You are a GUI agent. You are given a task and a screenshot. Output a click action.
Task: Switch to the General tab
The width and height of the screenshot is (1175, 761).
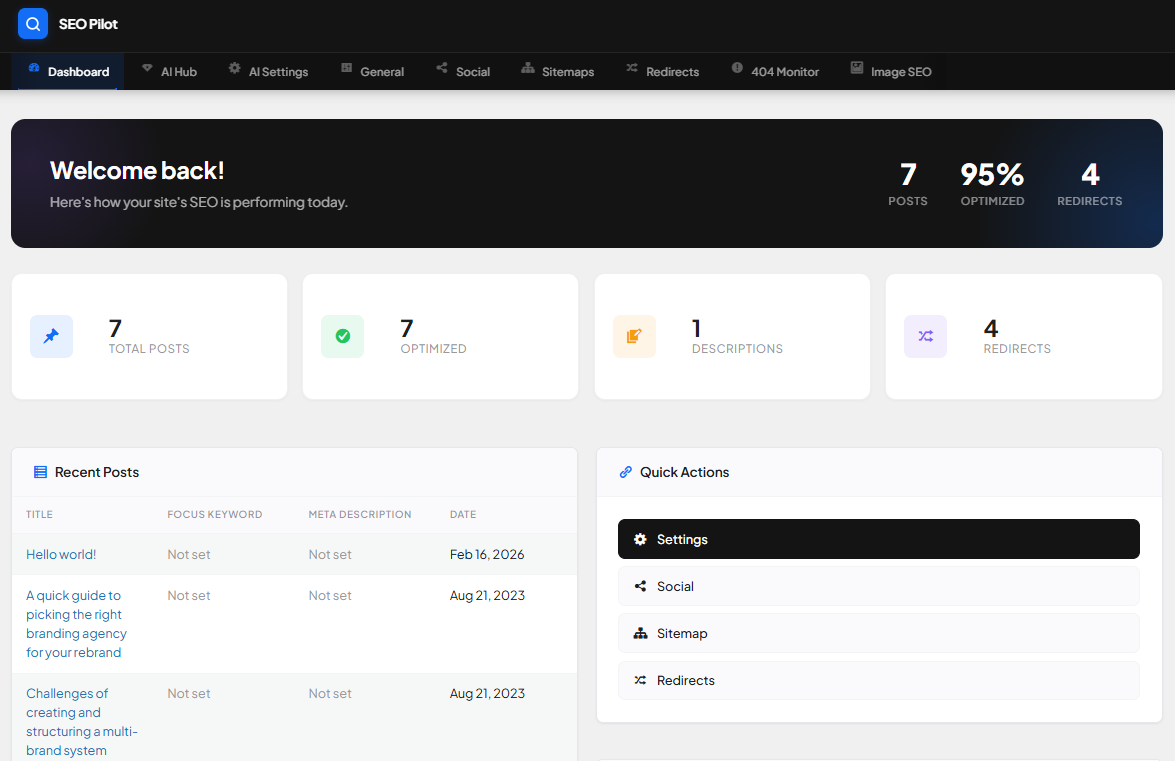point(372,71)
